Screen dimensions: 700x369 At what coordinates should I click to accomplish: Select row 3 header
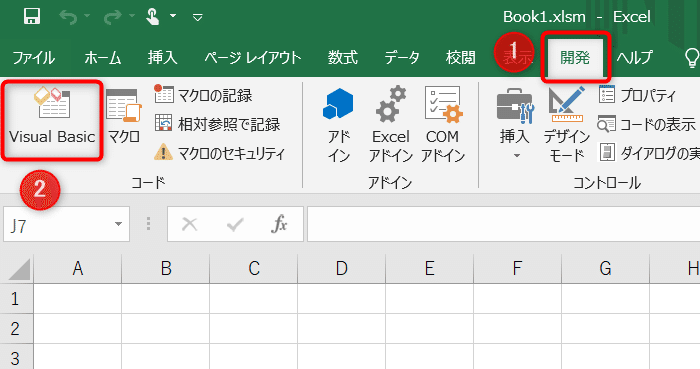16,357
